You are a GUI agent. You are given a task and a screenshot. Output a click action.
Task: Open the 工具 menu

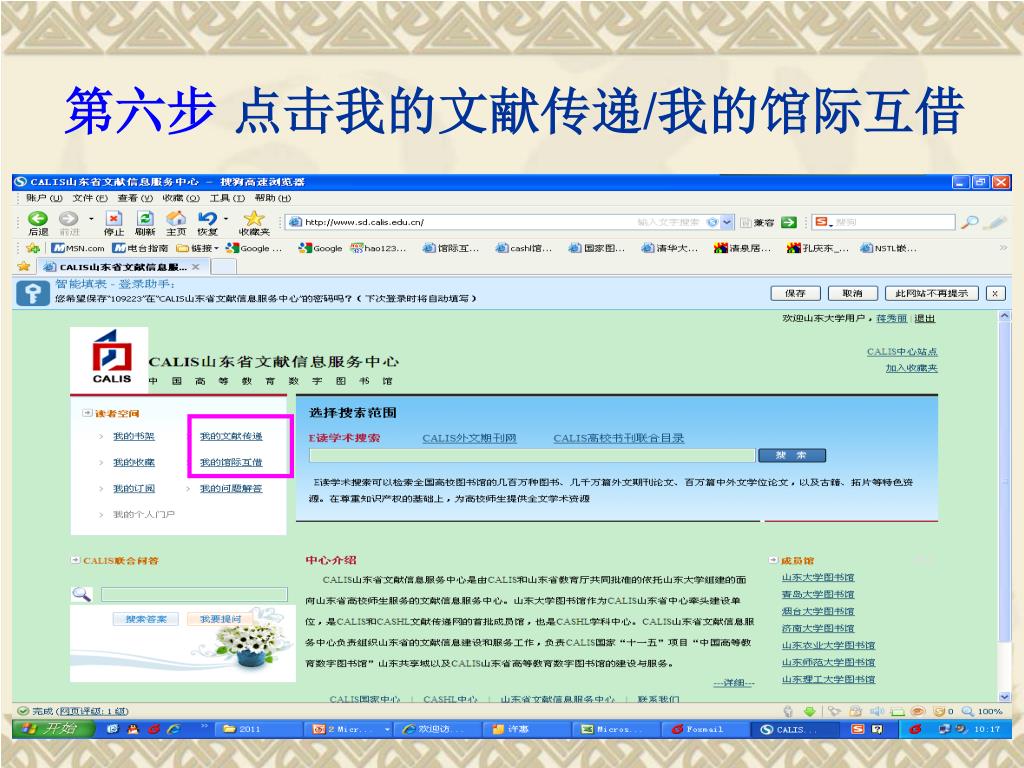pyautogui.click(x=227, y=198)
